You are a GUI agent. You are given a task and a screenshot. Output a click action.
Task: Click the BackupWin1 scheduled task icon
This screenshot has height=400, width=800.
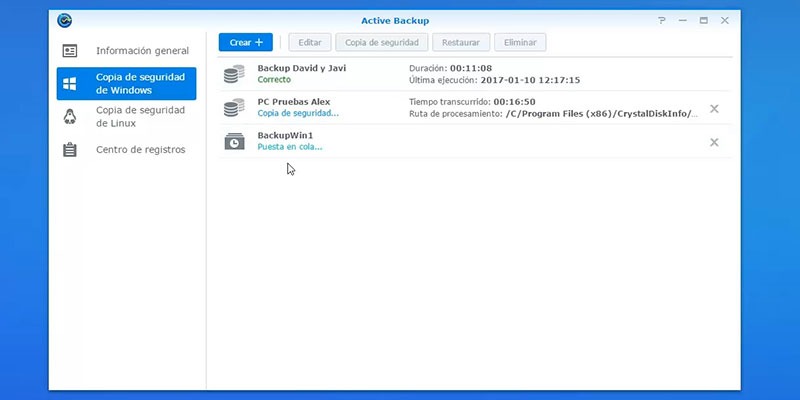[234, 141]
